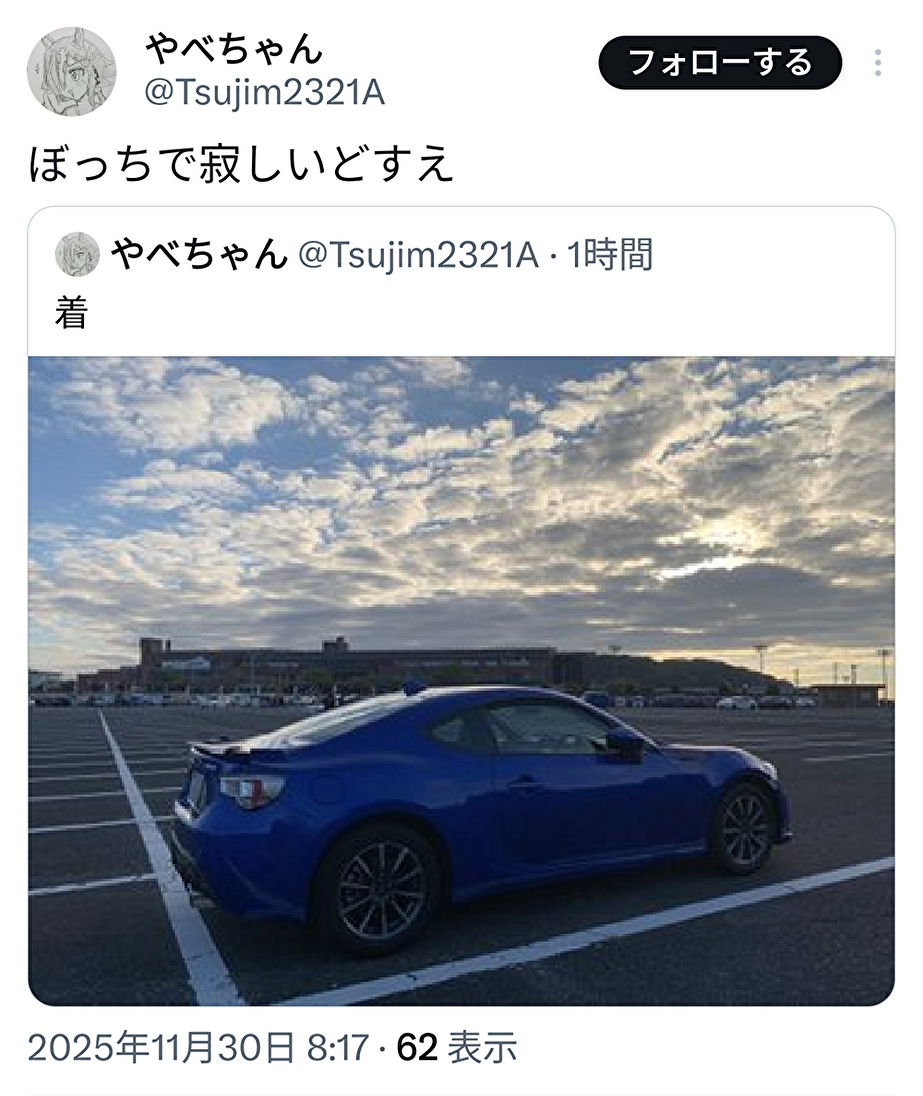This screenshot has width=923, height=1096.
Task: Click the small avatar inside quoted tweet
Action: click(x=78, y=254)
